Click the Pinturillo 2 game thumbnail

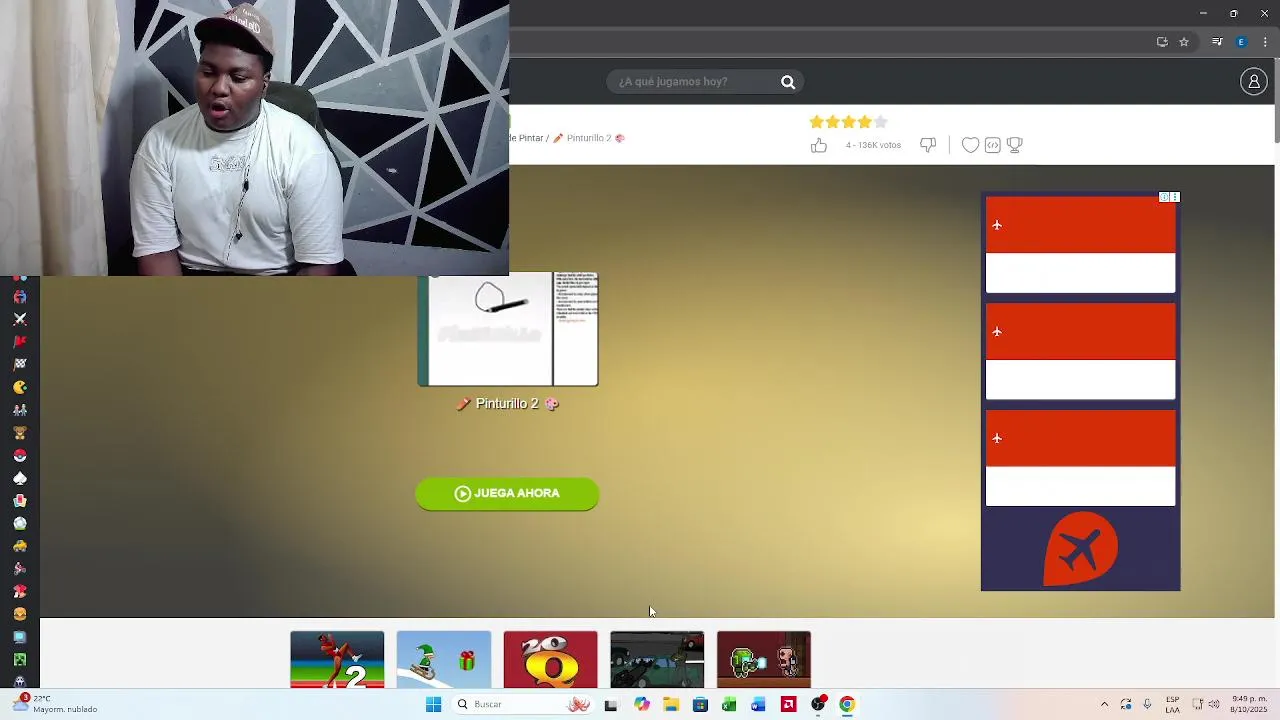click(x=508, y=329)
